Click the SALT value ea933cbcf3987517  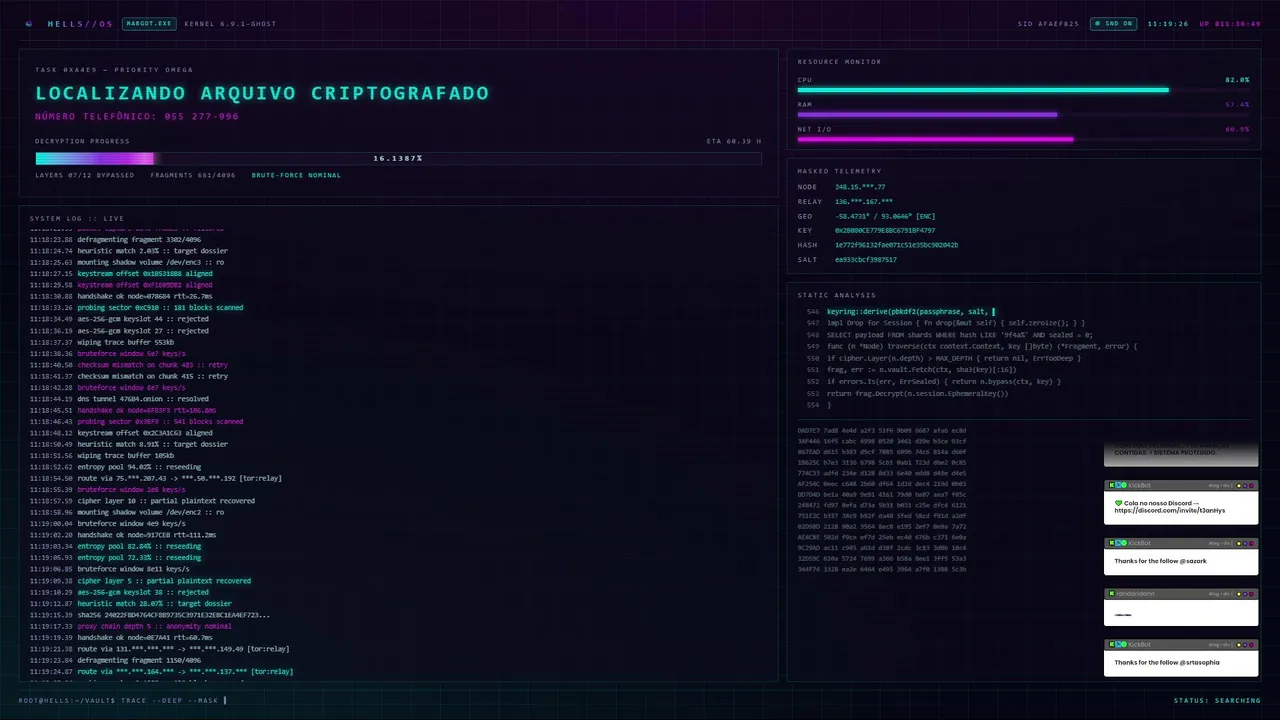point(866,259)
